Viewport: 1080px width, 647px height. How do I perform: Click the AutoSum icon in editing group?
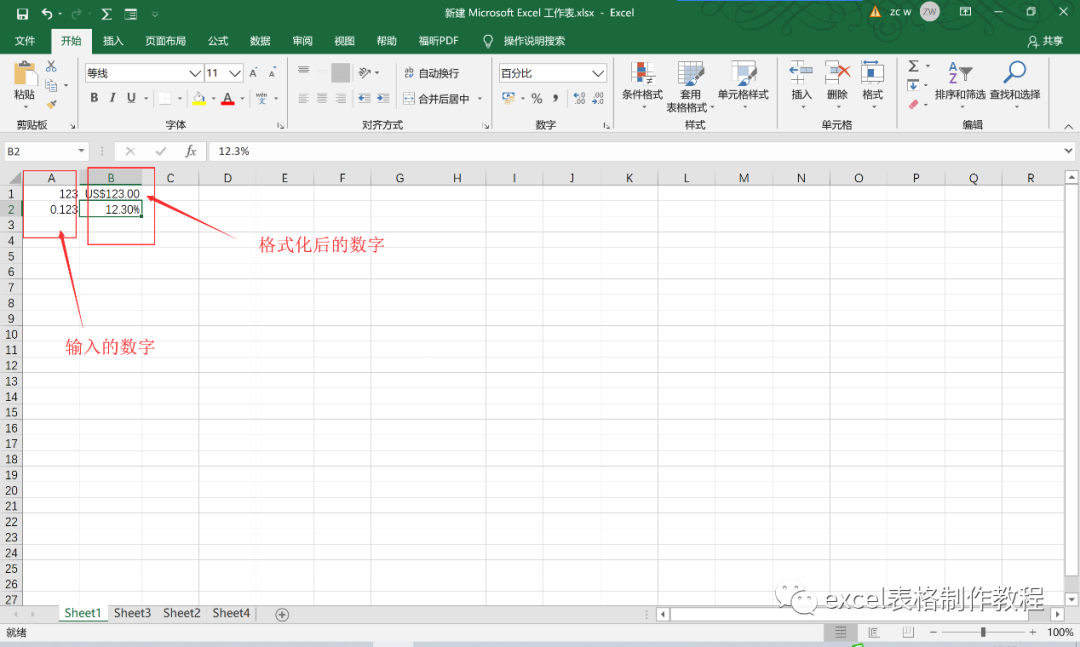pos(913,66)
